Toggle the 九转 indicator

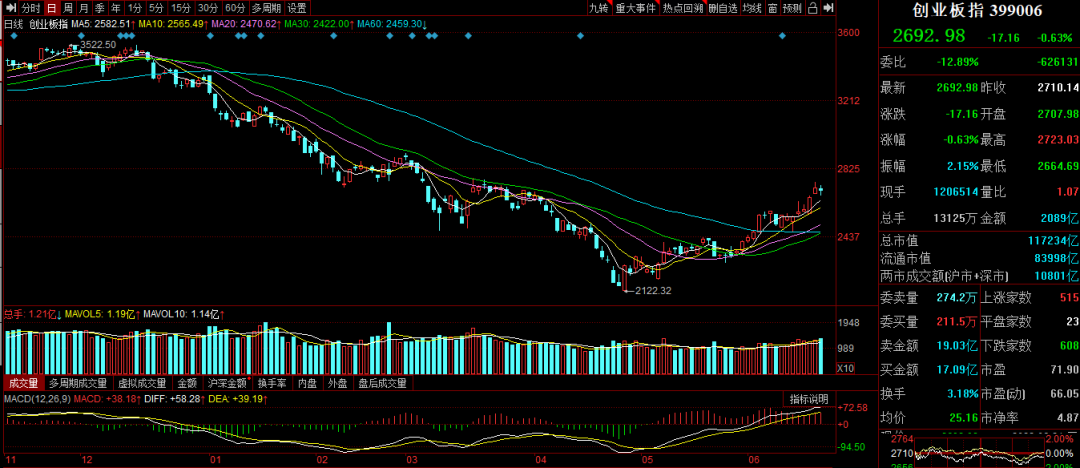[x=599, y=8]
